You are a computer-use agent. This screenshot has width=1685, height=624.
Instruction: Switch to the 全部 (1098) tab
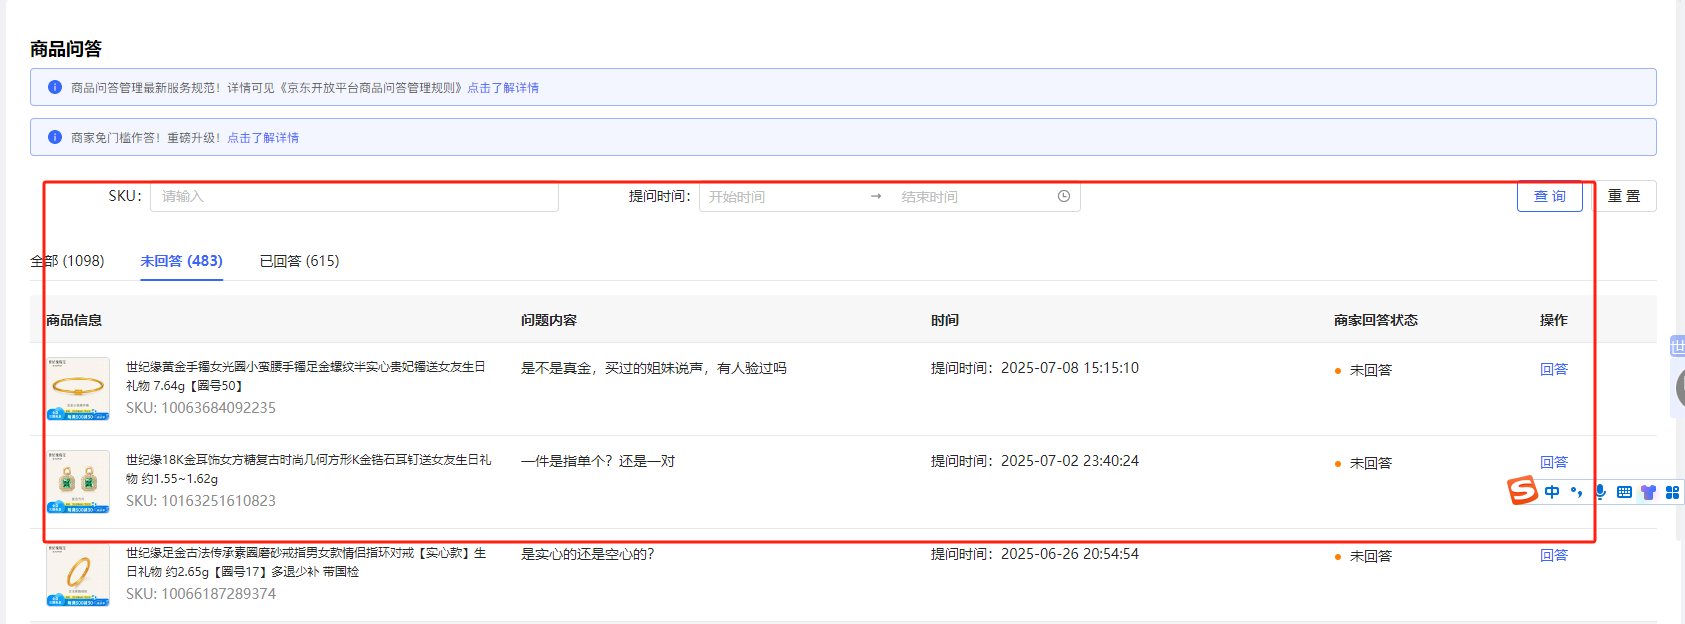coord(67,261)
